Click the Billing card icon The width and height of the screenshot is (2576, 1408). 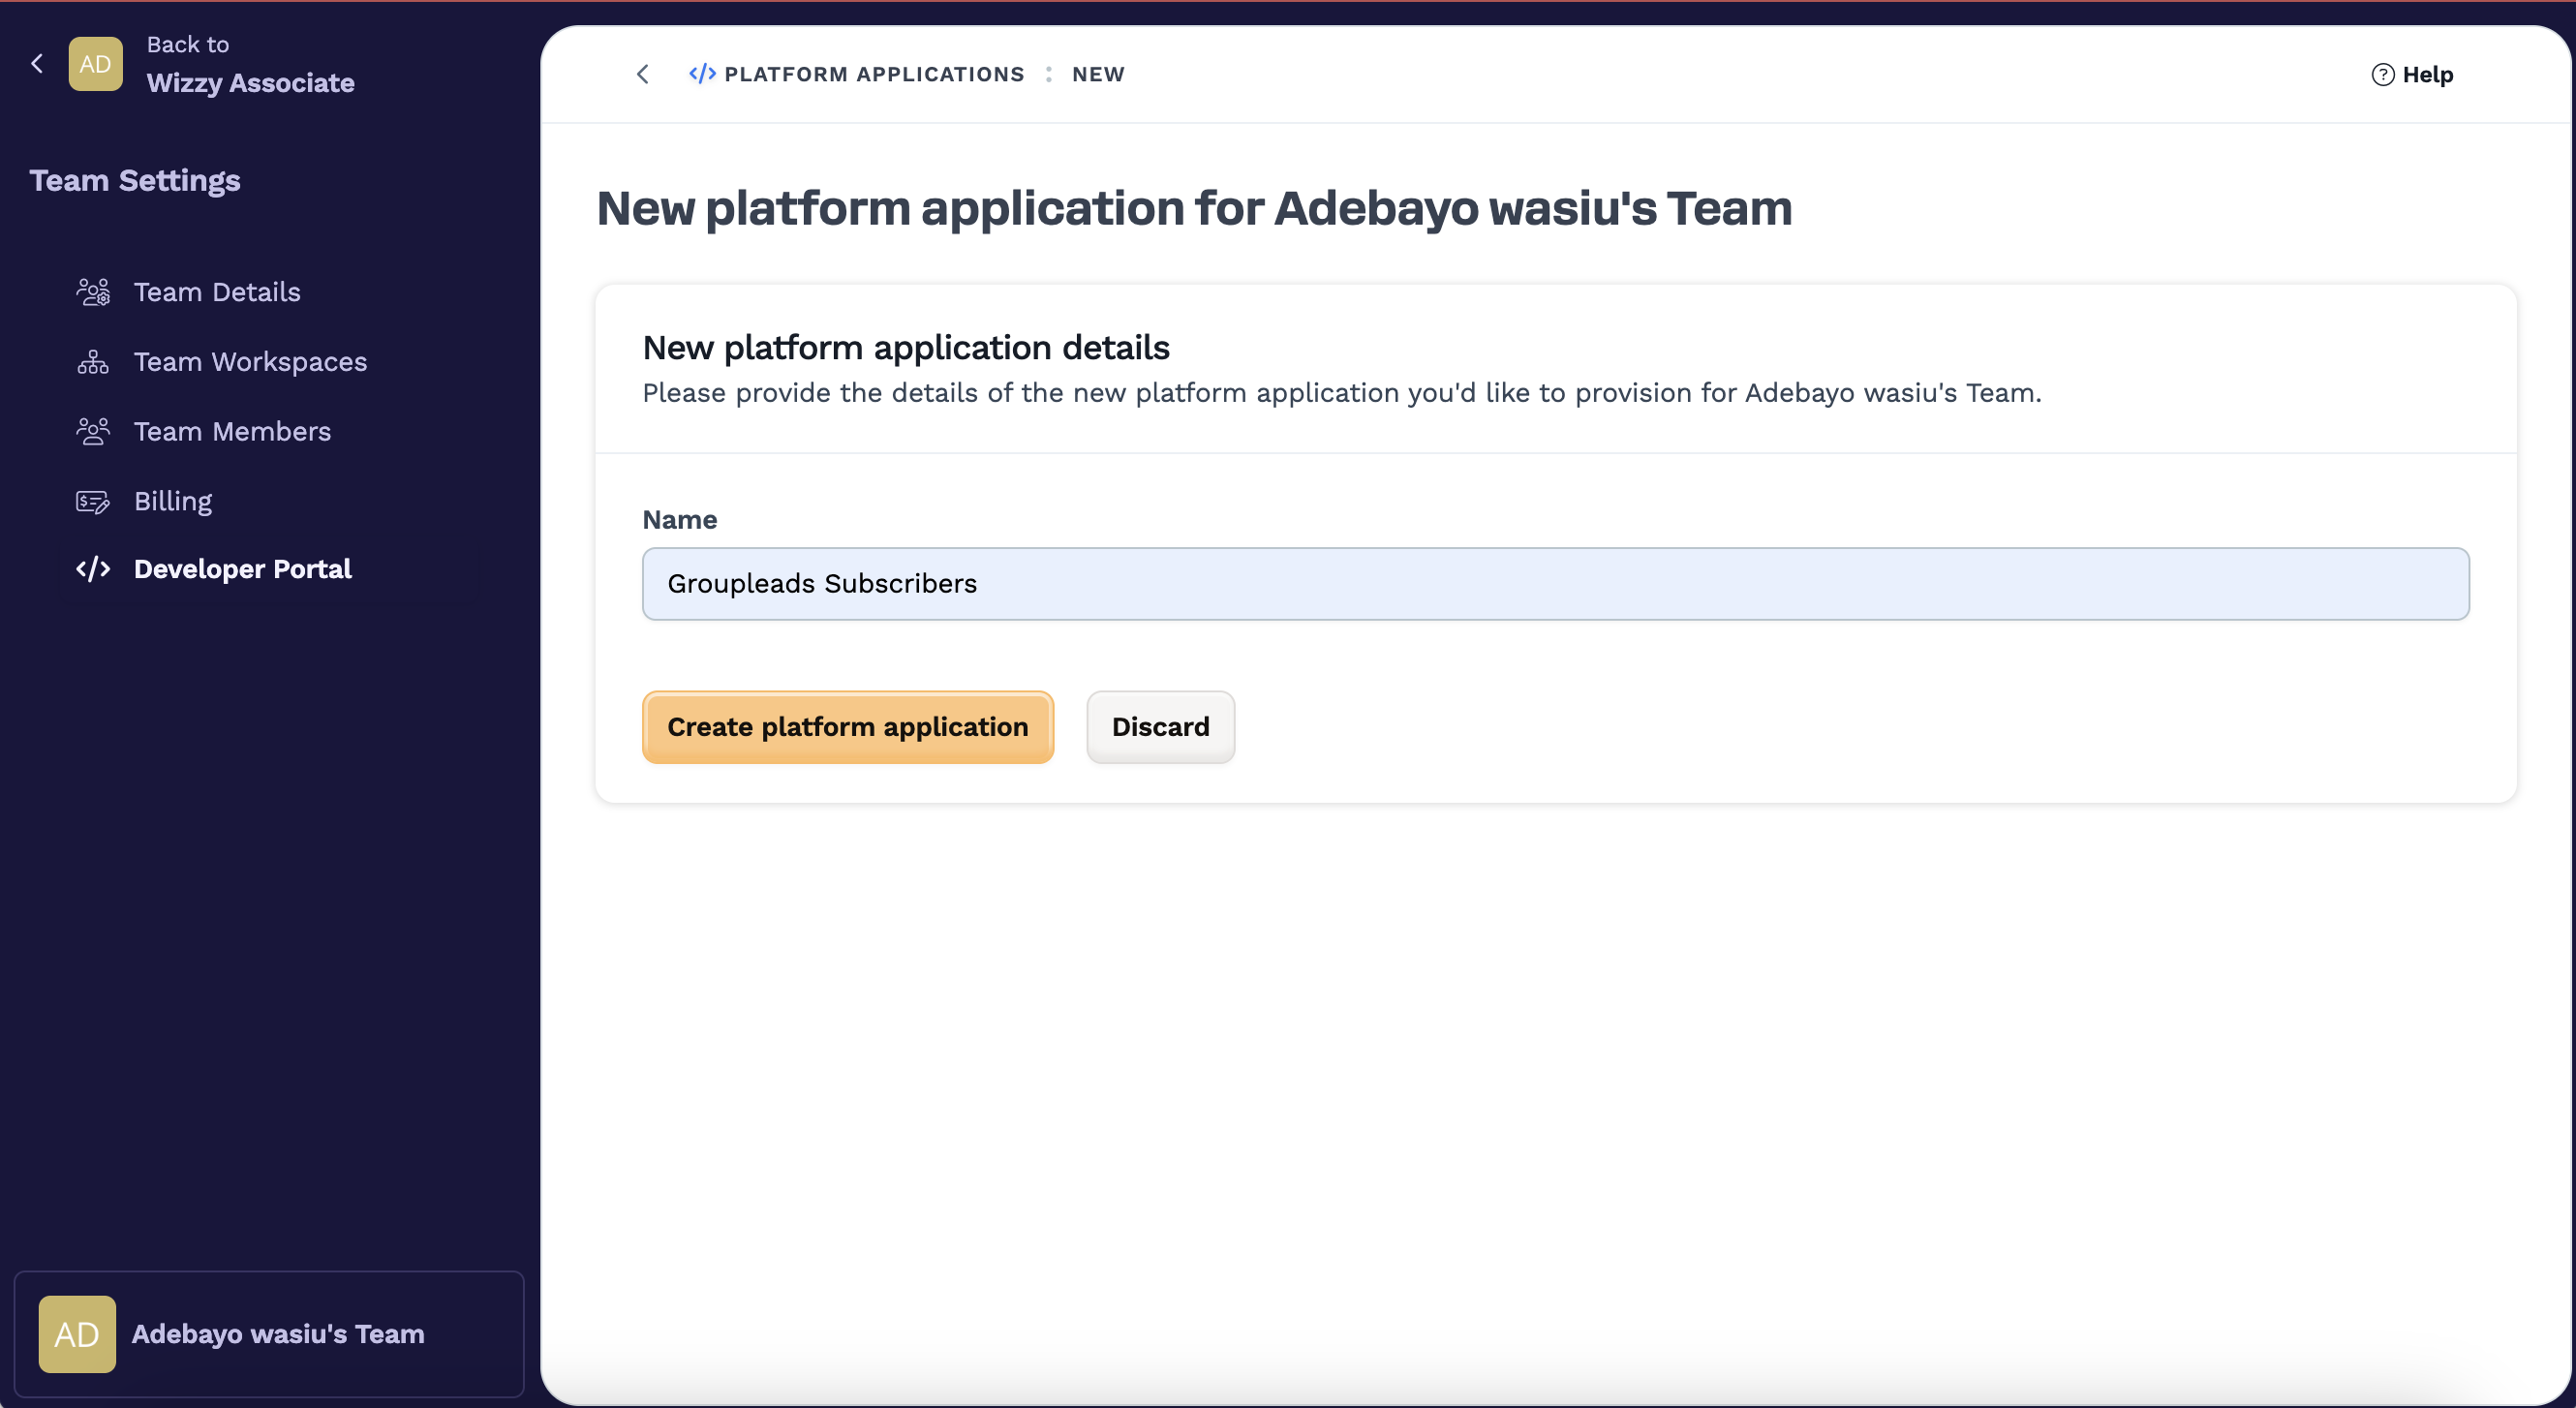tap(93, 501)
